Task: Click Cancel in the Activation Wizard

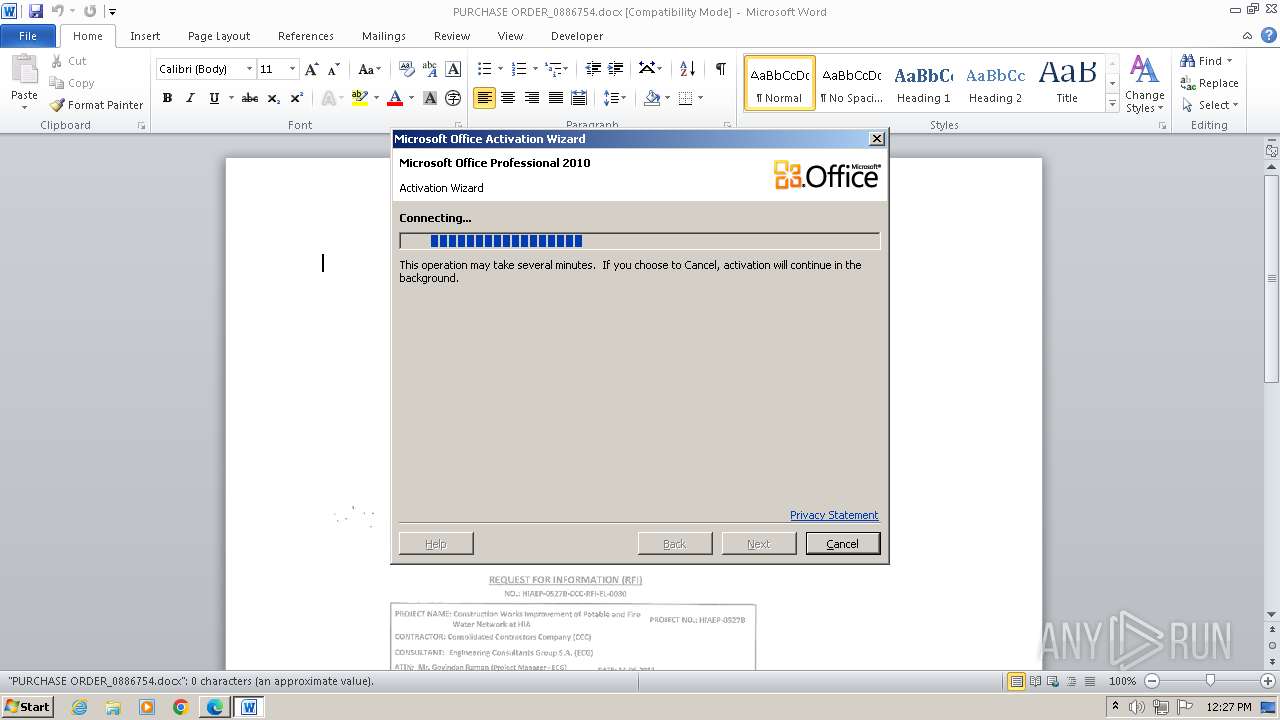Action: tap(843, 544)
